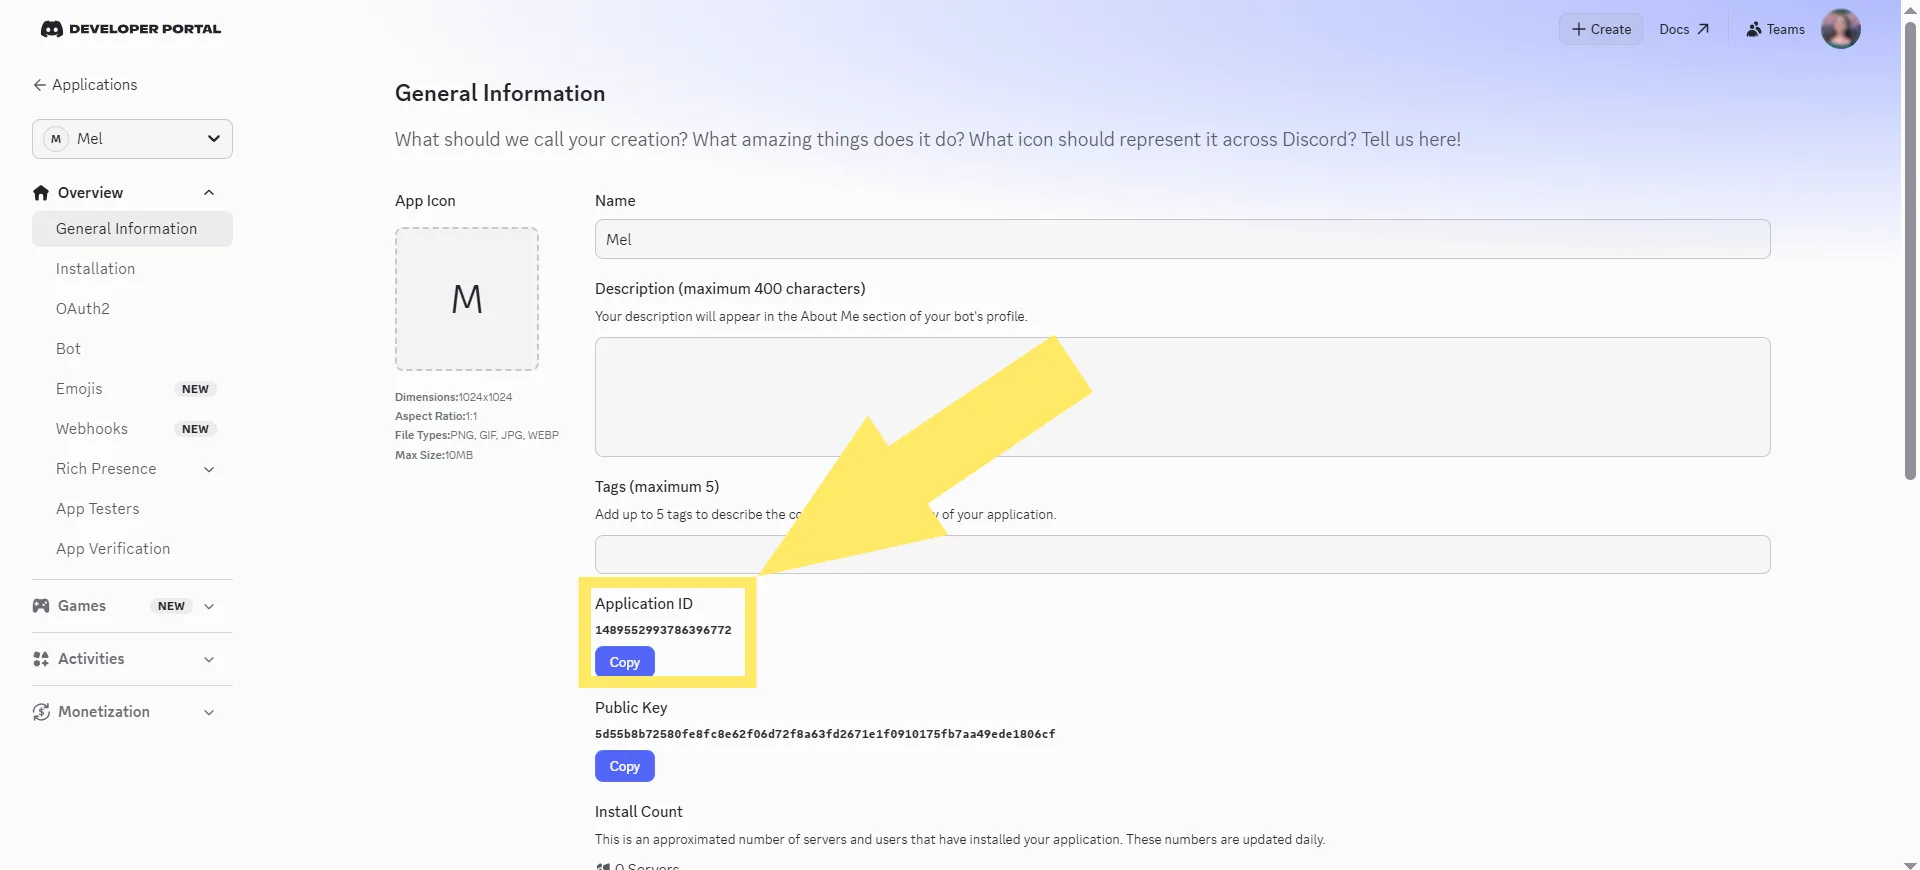Open App Testers page
The width and height of the screenshot is (1920, 870).
(x=98, y=509)
